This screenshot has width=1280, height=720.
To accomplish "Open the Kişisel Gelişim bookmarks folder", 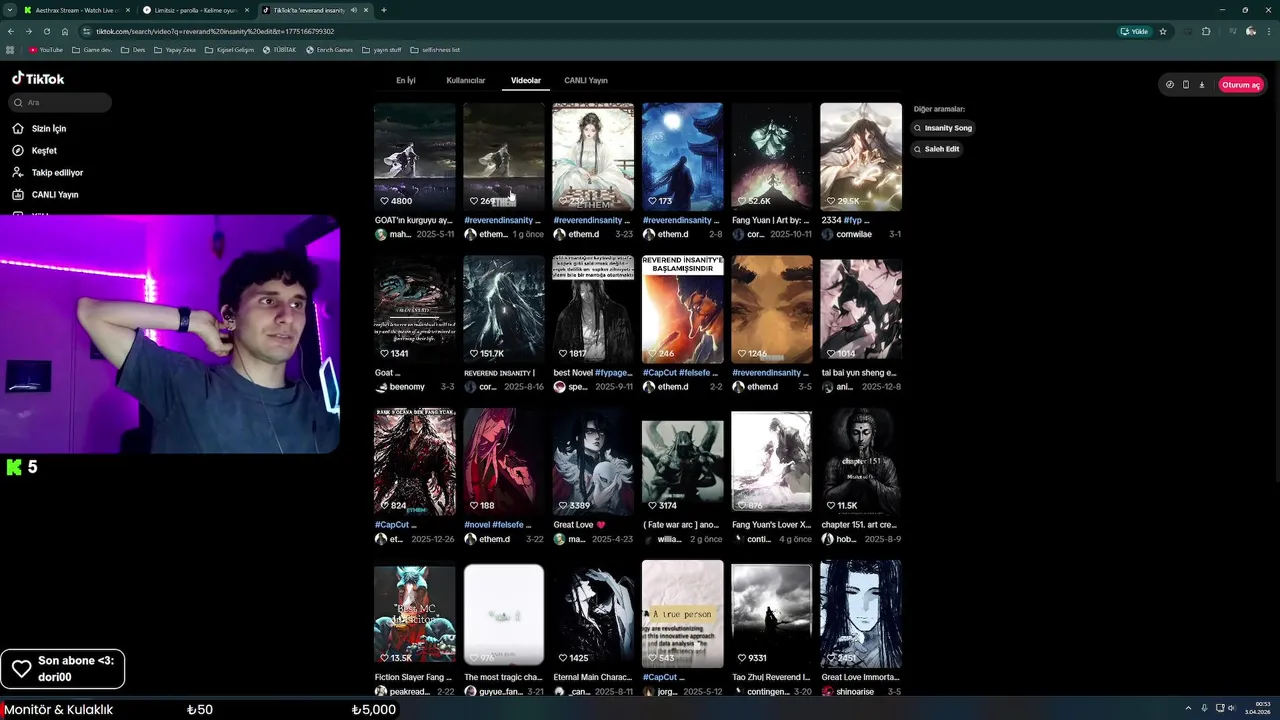I will coord(231,49).
